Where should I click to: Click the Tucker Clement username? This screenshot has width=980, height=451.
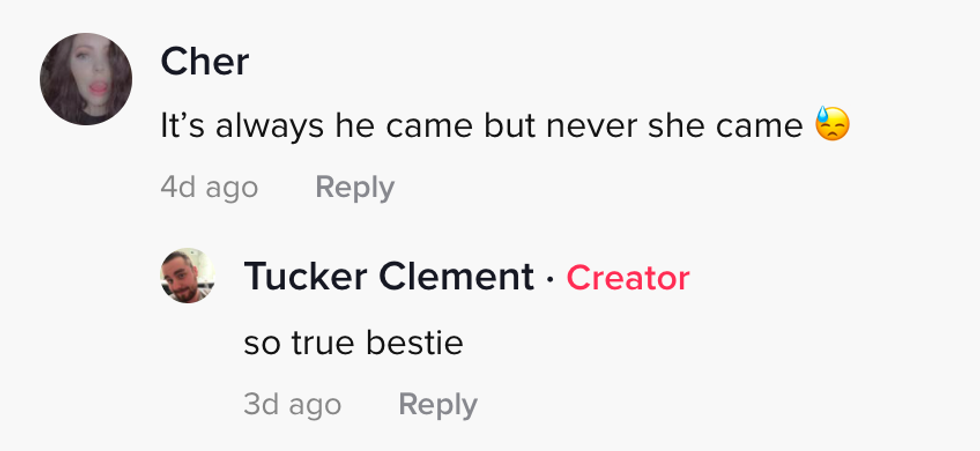(x=389, y=277)
